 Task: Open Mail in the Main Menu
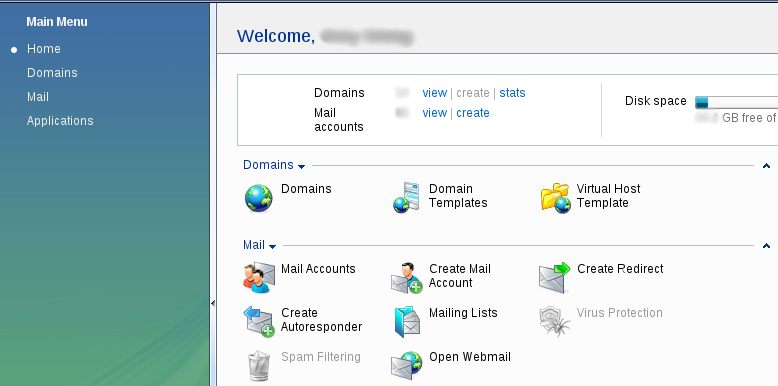tap(38, 97)
